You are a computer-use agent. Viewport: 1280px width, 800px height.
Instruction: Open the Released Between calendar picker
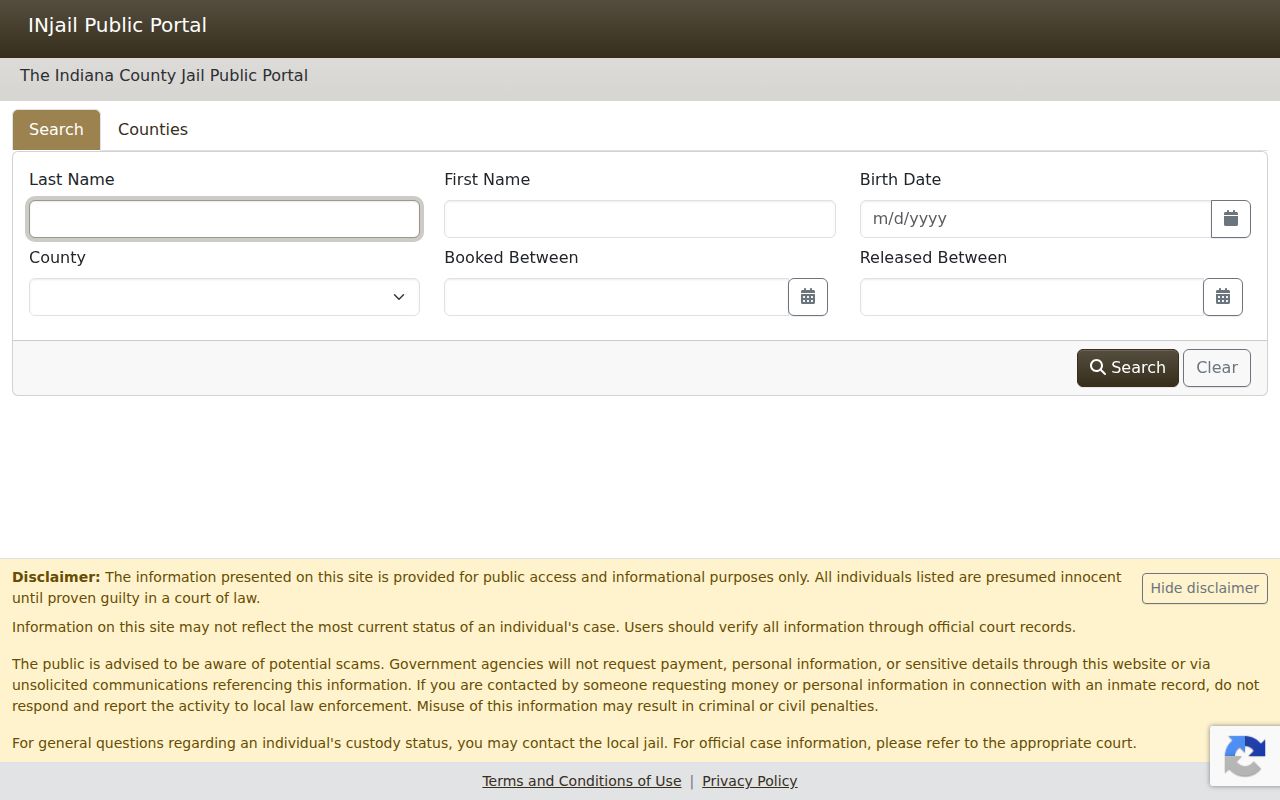(x=1223, y=297)
